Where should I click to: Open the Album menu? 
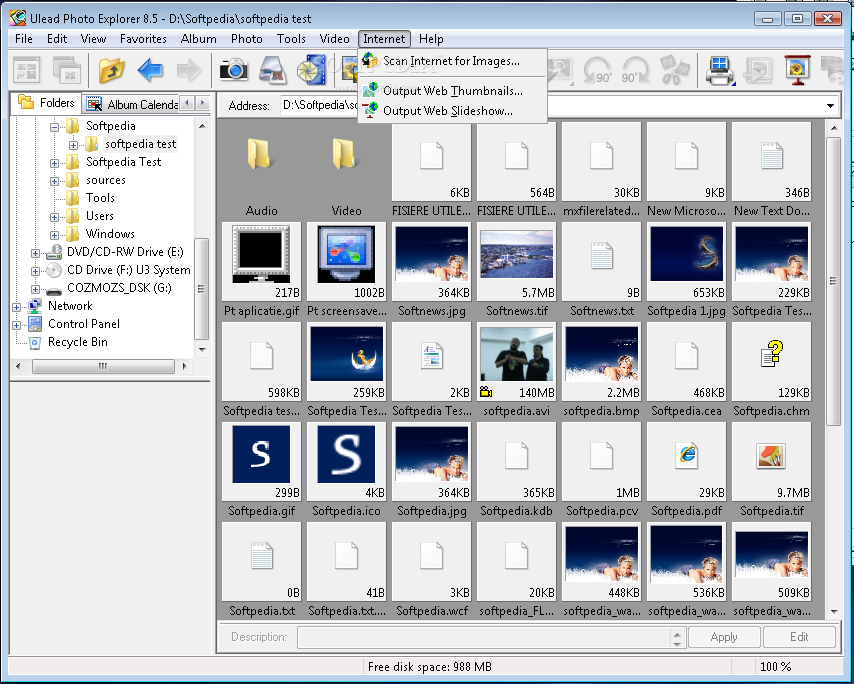(198, 39)
